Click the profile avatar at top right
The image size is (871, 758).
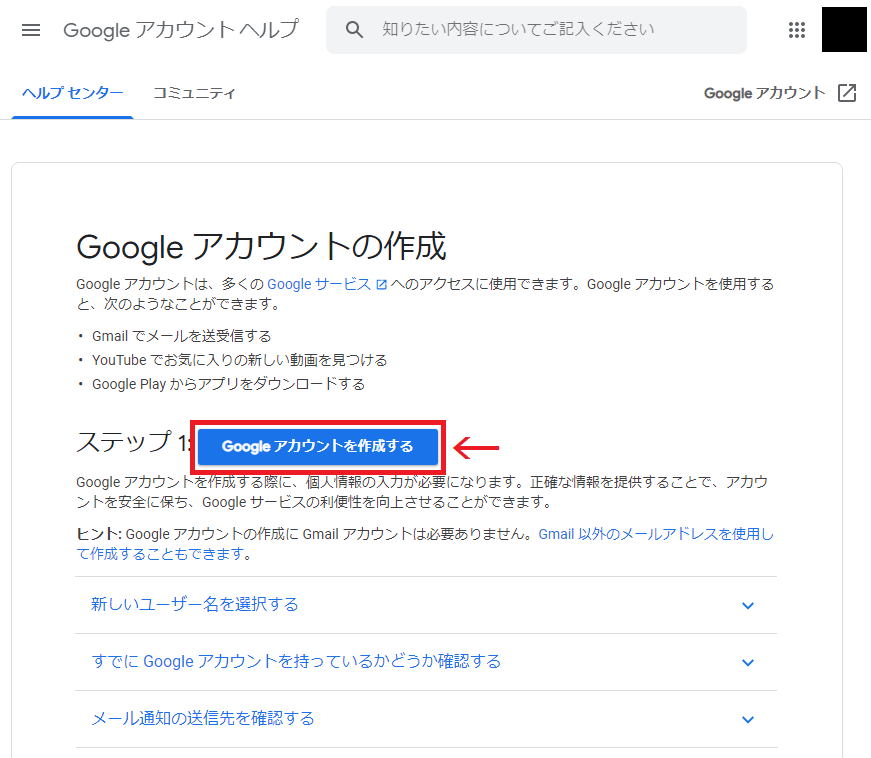click(844, 29)
